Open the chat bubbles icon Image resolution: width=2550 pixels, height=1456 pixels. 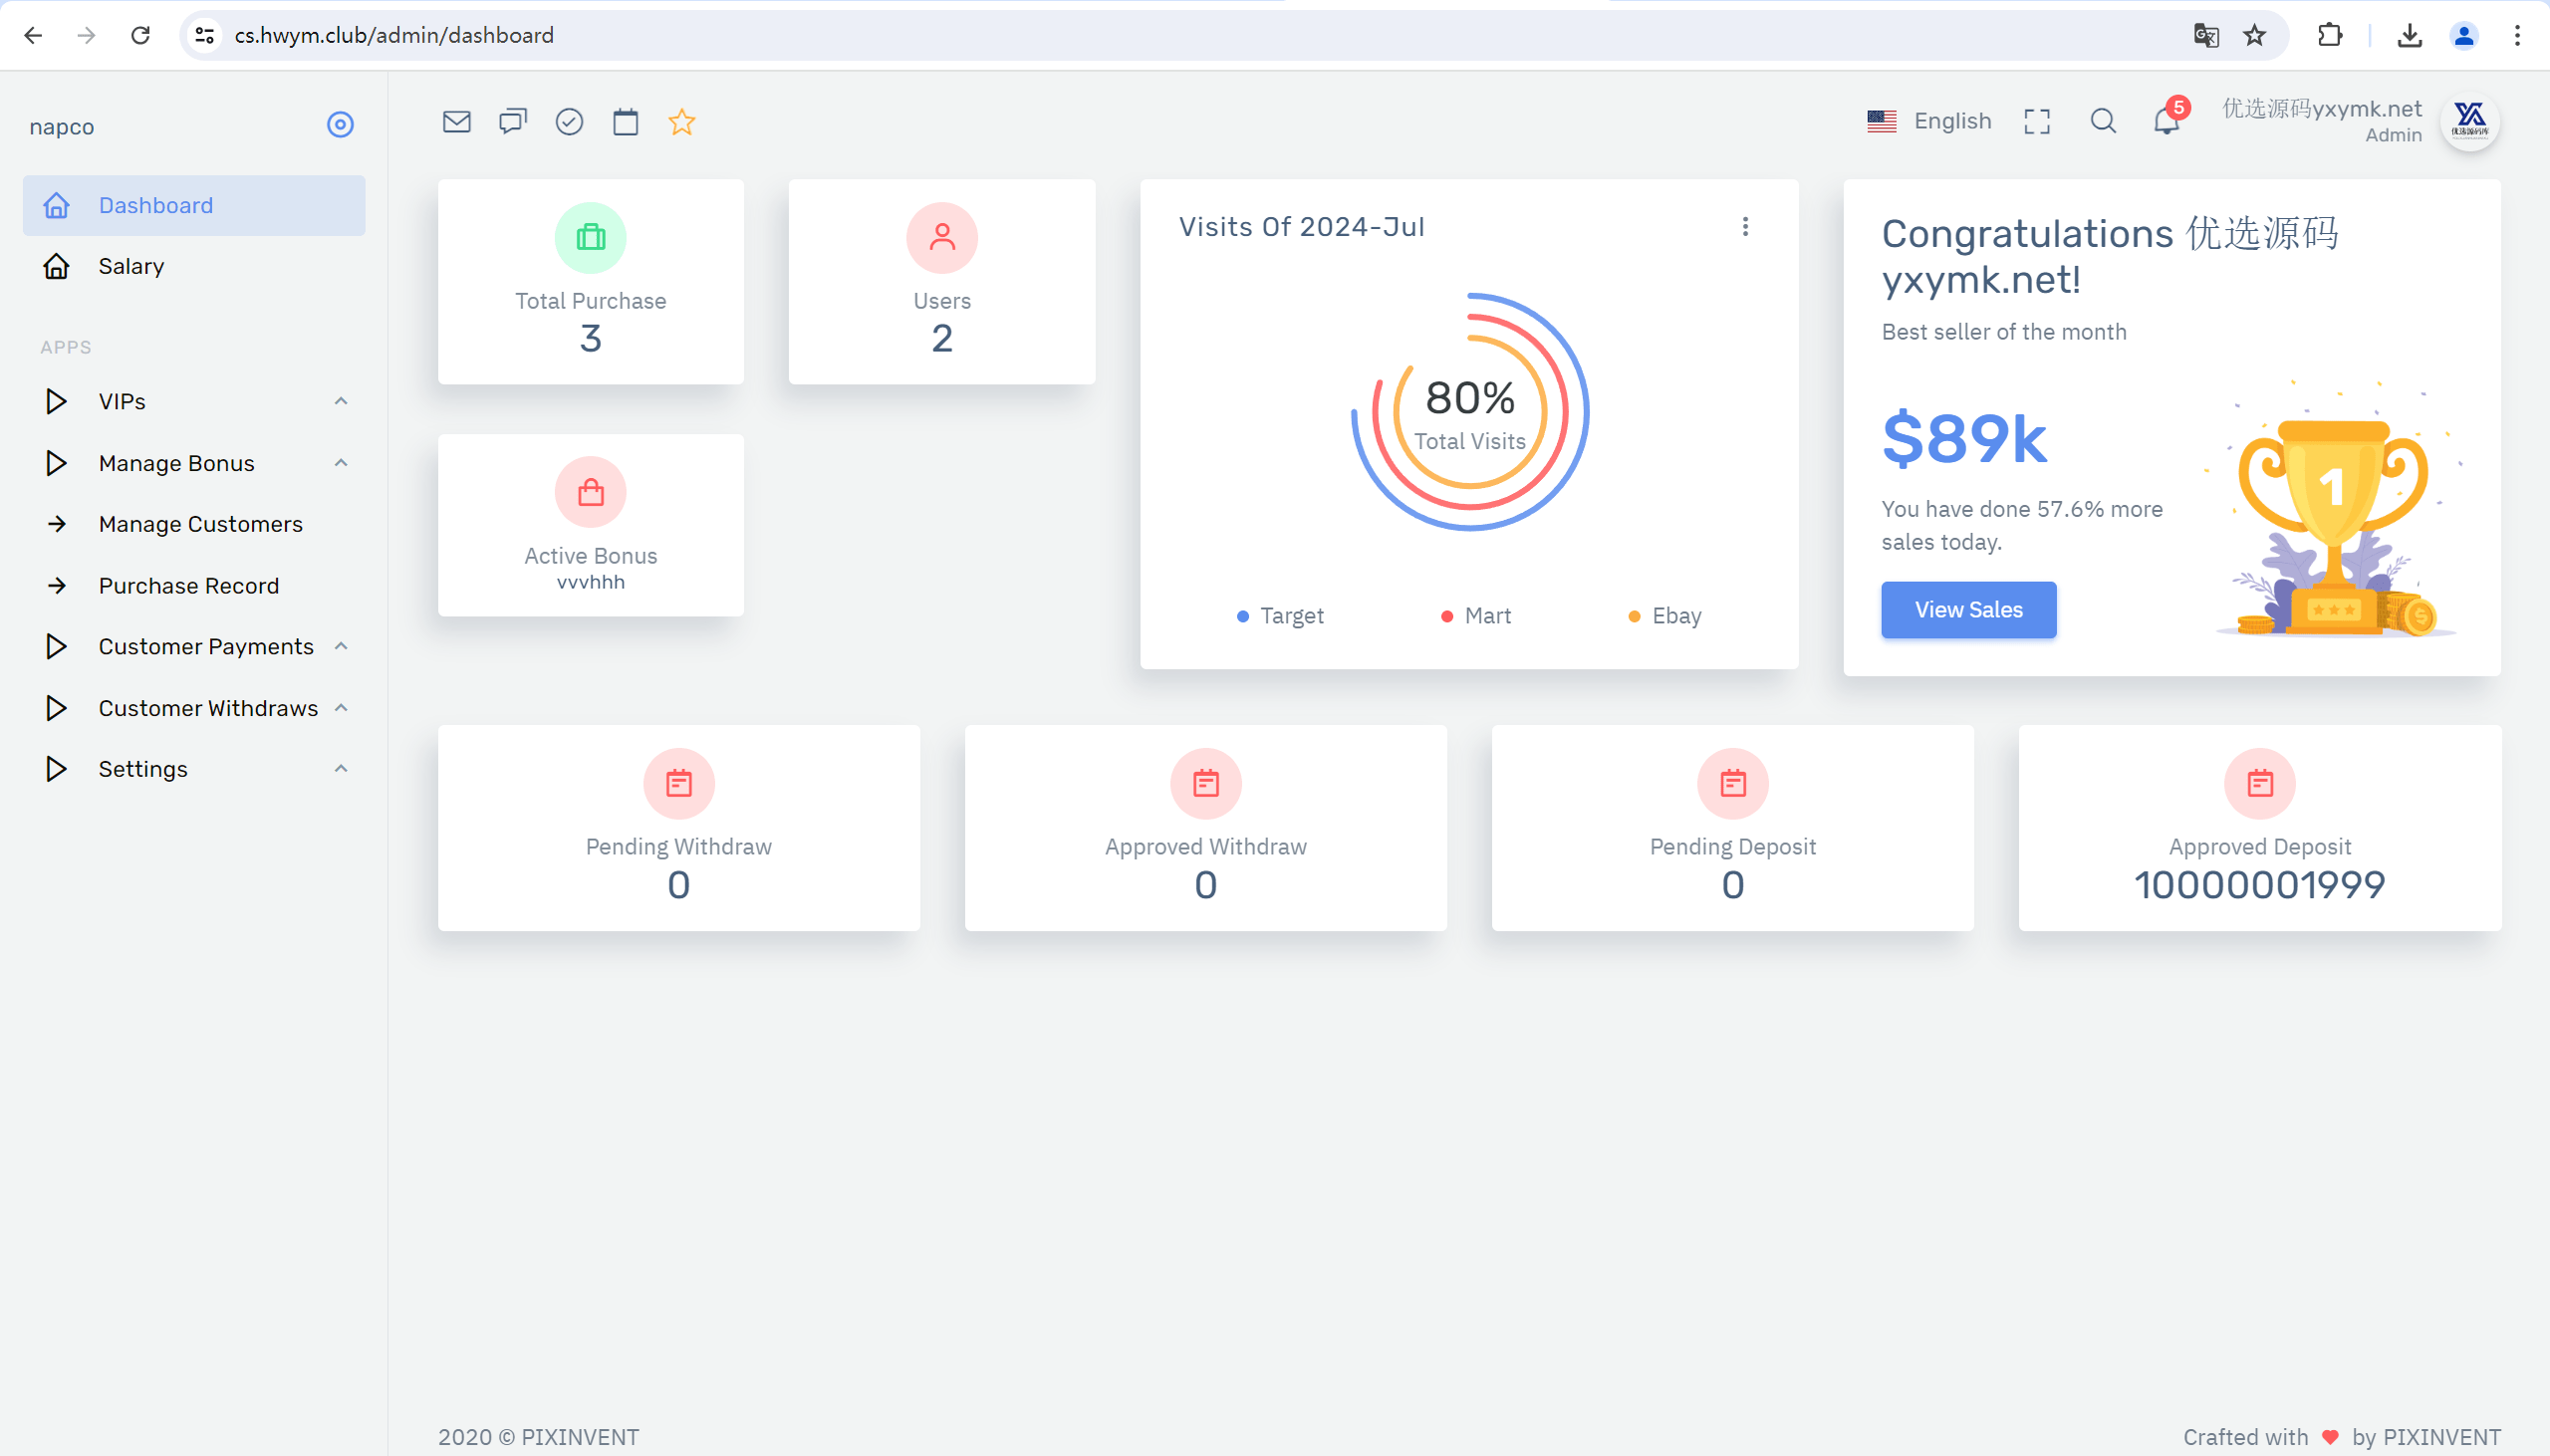[x=513, y=122]
